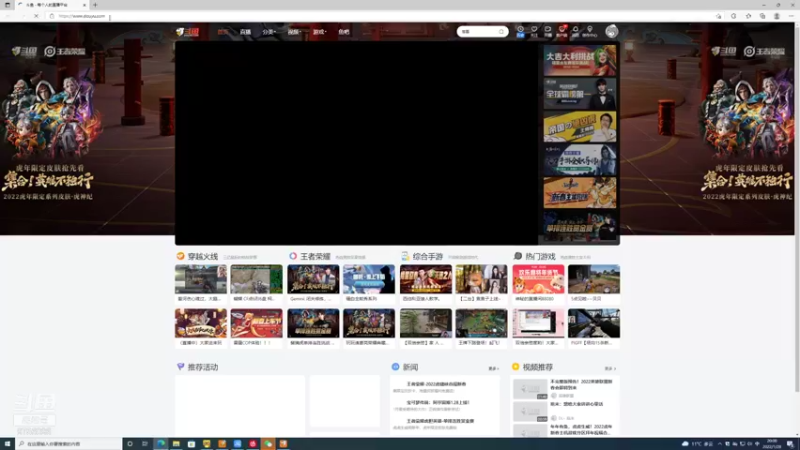Viewport: 800px width, 450px height.
Task: Open a new browser tab with plus
Action: coord(95,5)
